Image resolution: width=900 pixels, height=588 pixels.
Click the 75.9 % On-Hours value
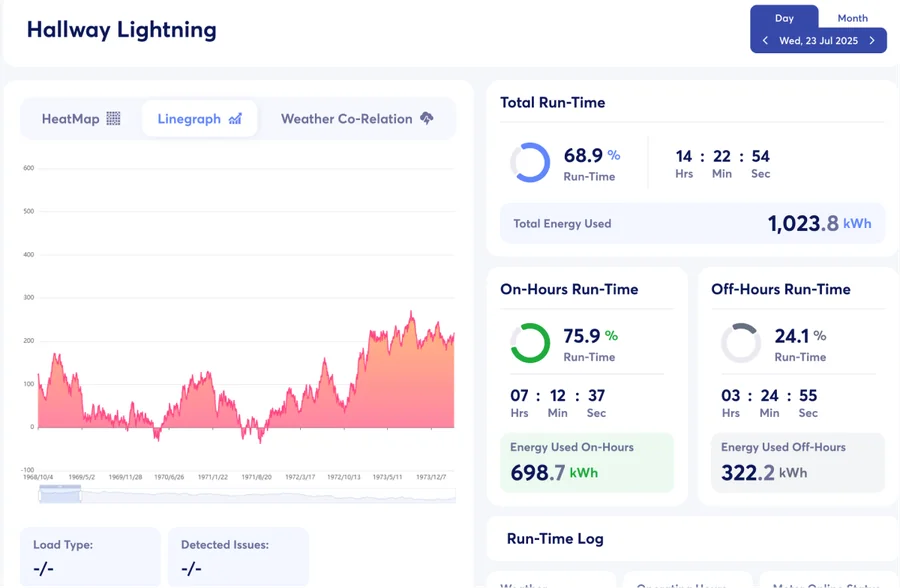(x=591, y=336)
